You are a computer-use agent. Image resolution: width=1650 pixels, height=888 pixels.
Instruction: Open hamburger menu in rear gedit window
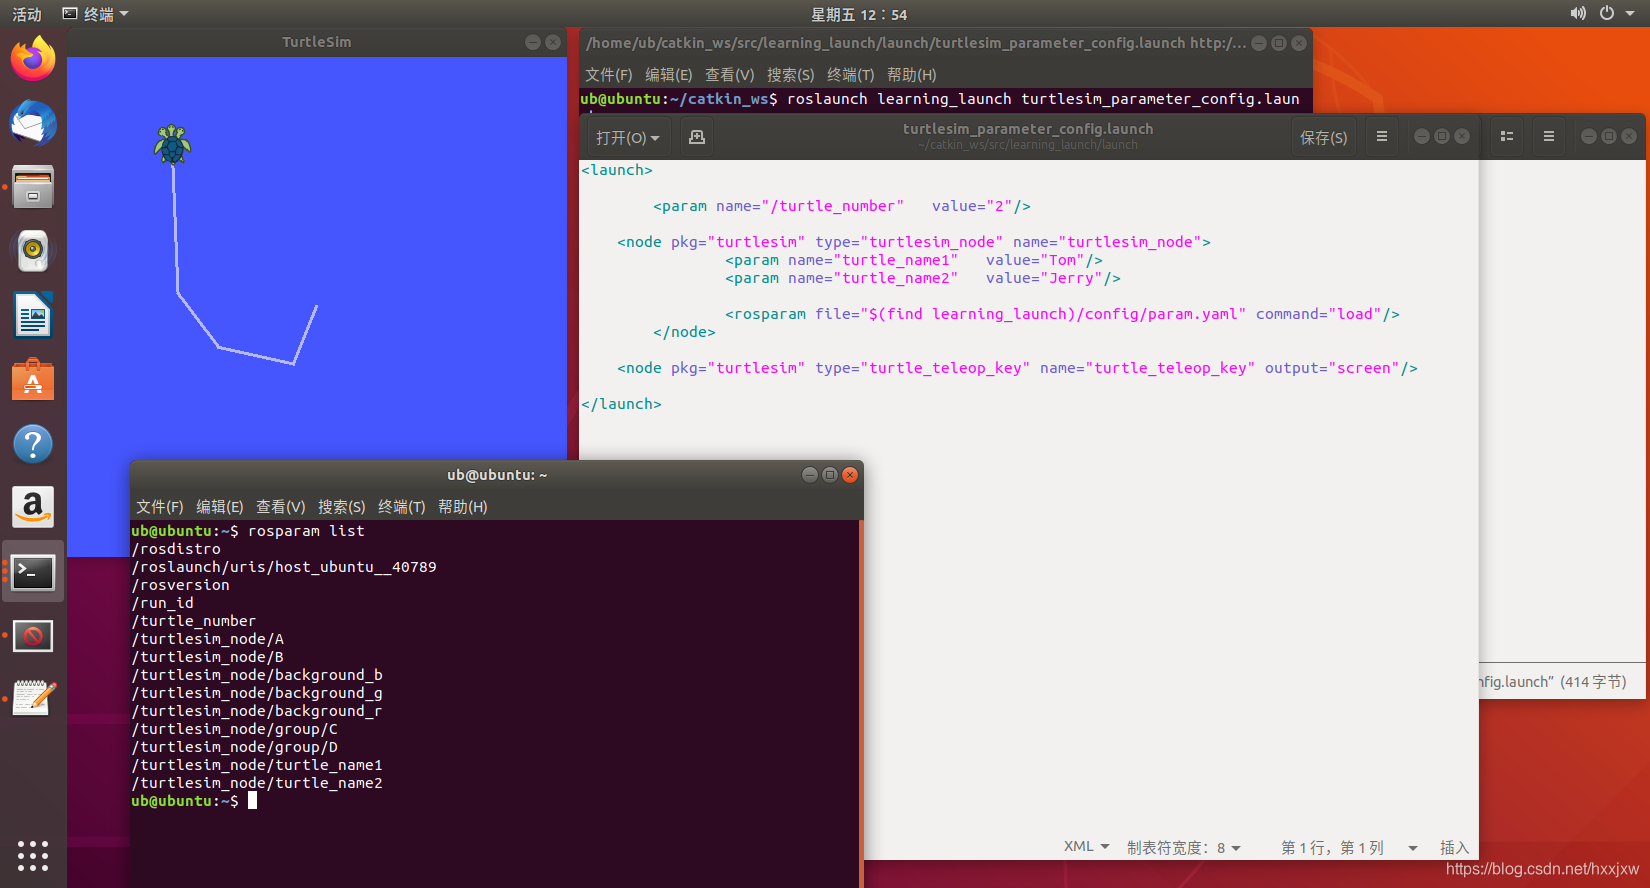pyautogui.click(x=1549, y=137)
